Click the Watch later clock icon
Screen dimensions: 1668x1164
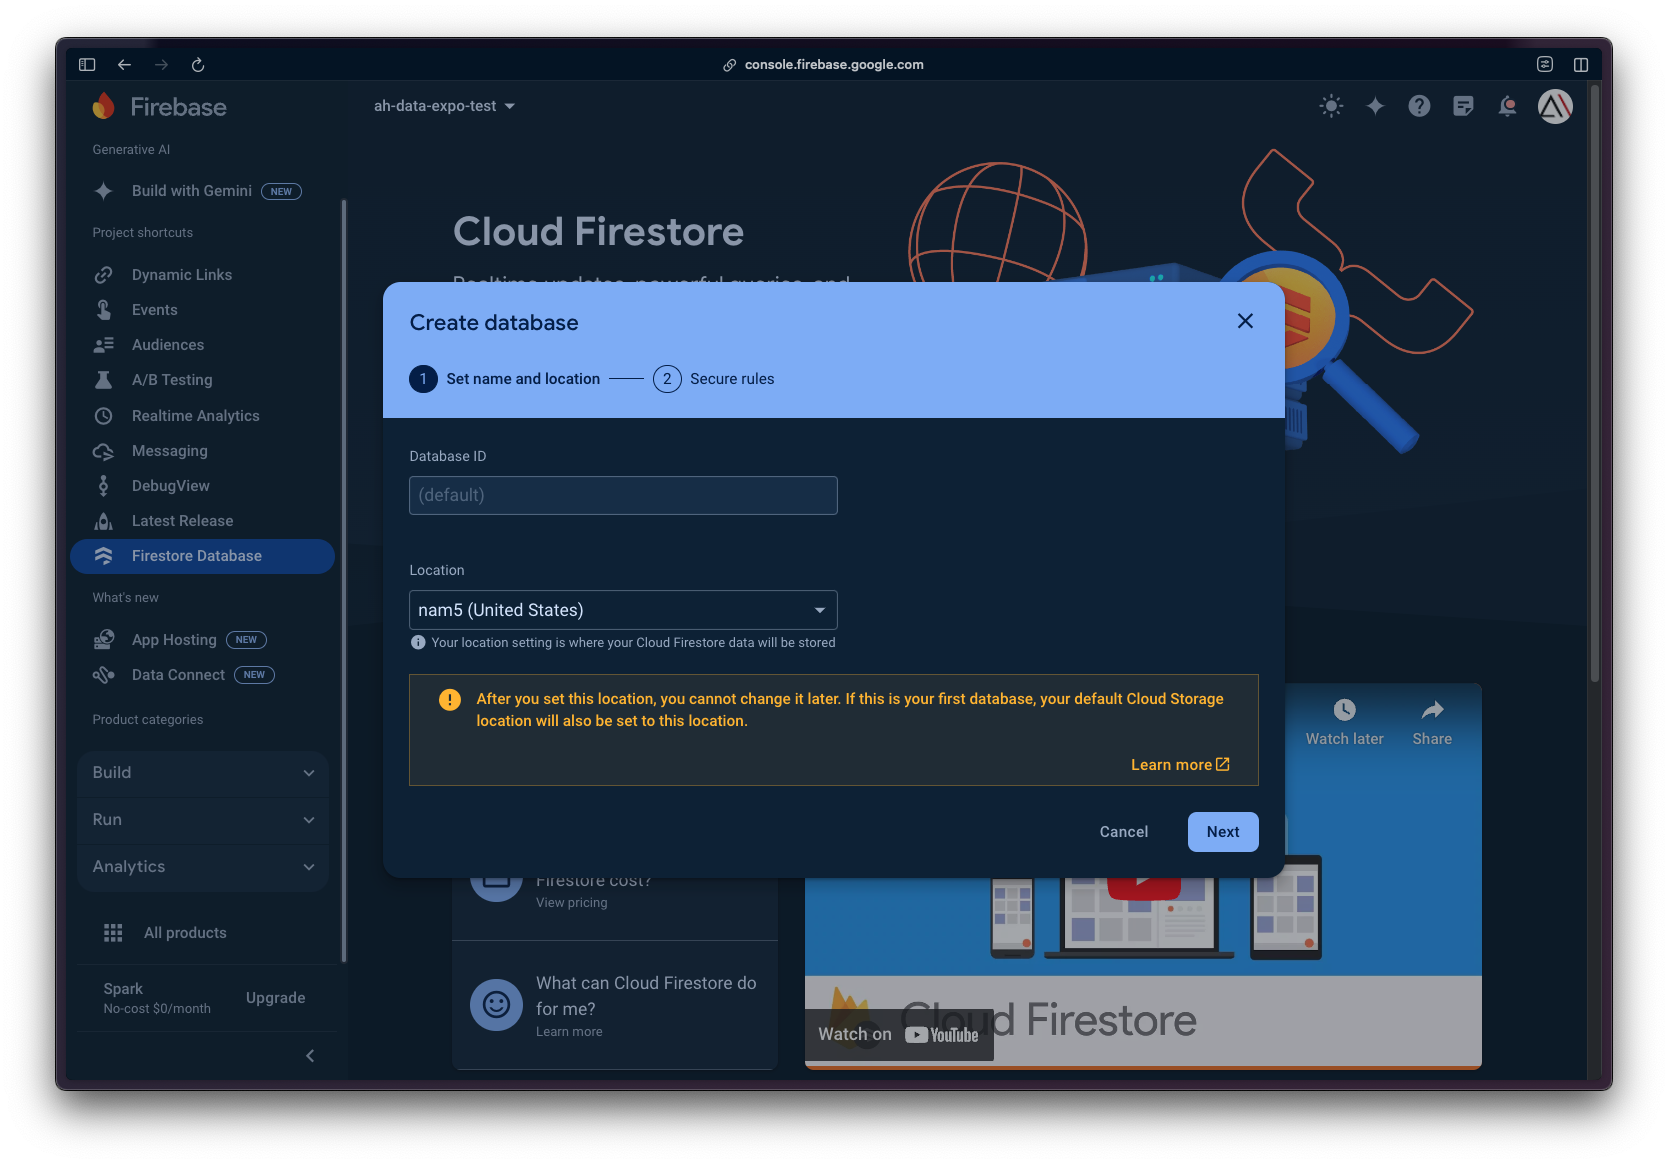[1344, 710]
